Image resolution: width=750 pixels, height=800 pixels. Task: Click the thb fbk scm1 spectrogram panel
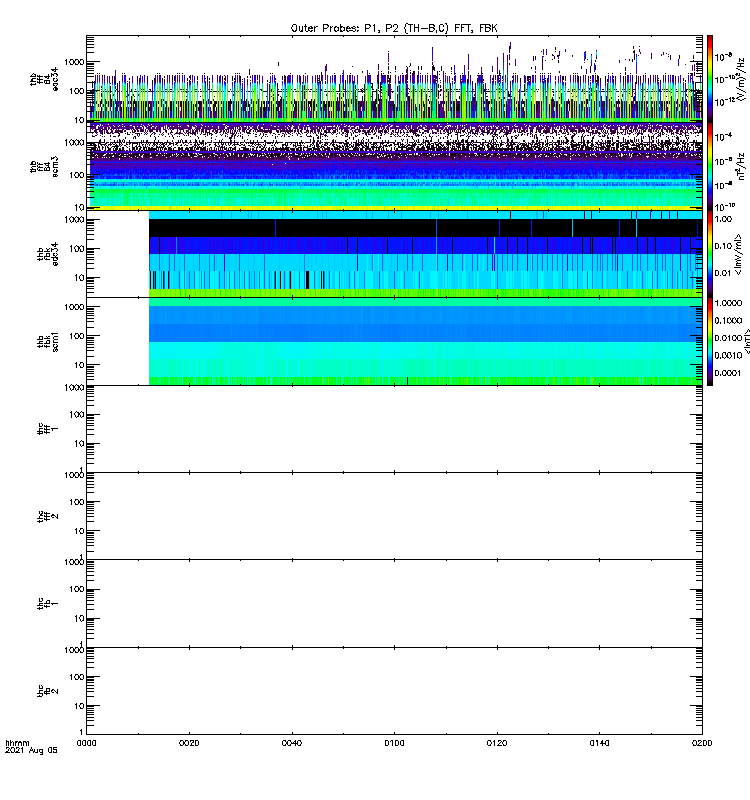tap(394, 341)
